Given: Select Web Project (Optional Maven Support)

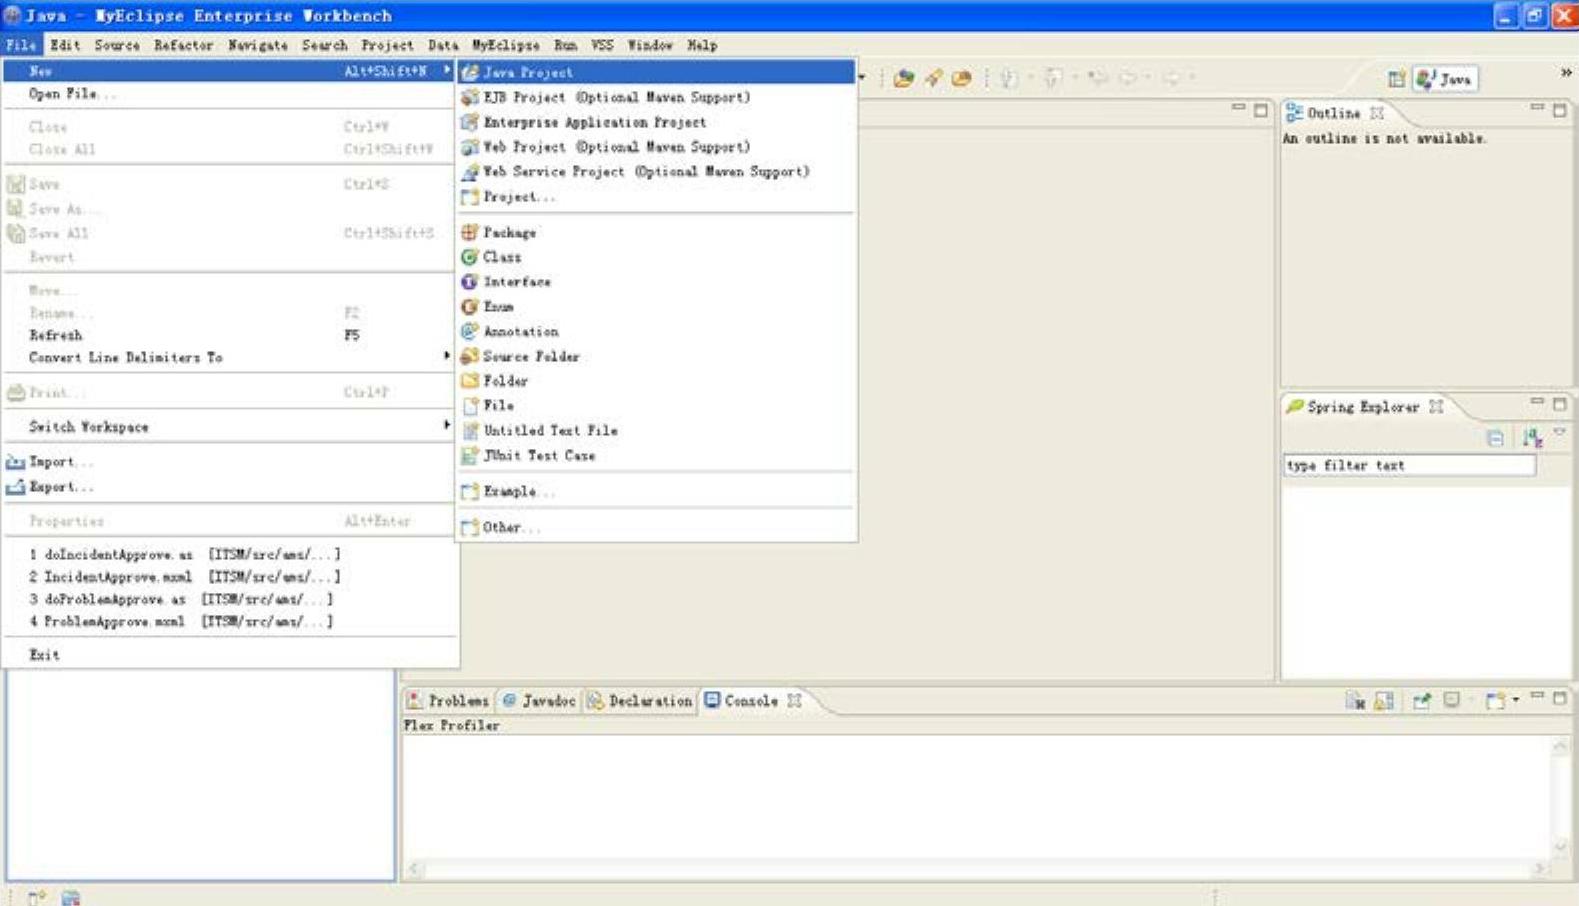Looking at the screenshot, I should (656, 147).
